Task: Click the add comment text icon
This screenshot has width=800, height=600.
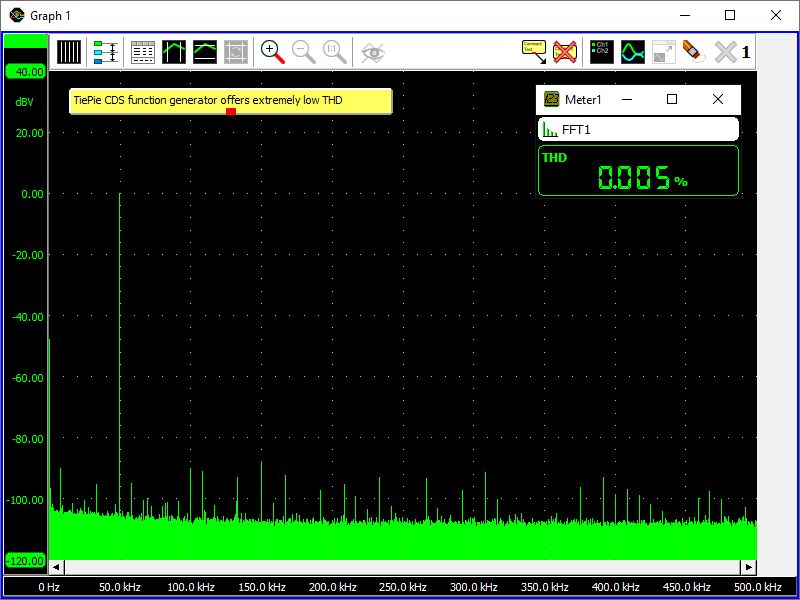Action: (534, 52)
